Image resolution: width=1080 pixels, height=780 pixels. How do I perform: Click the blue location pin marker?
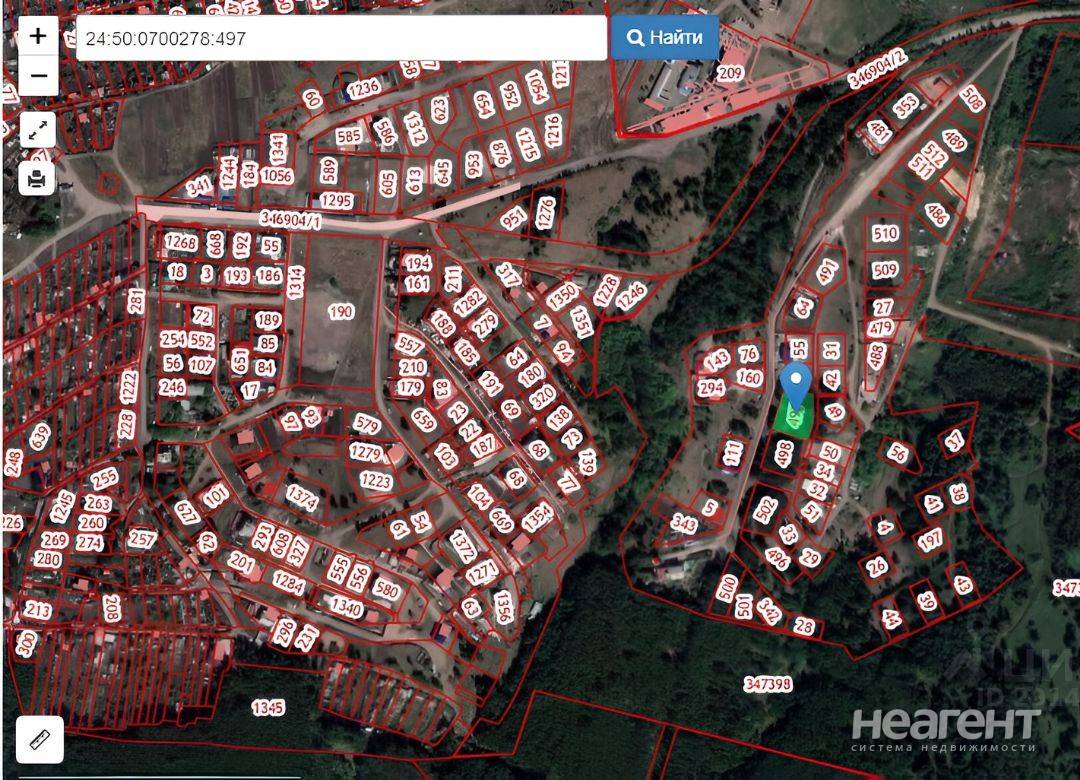click(797, 386)
